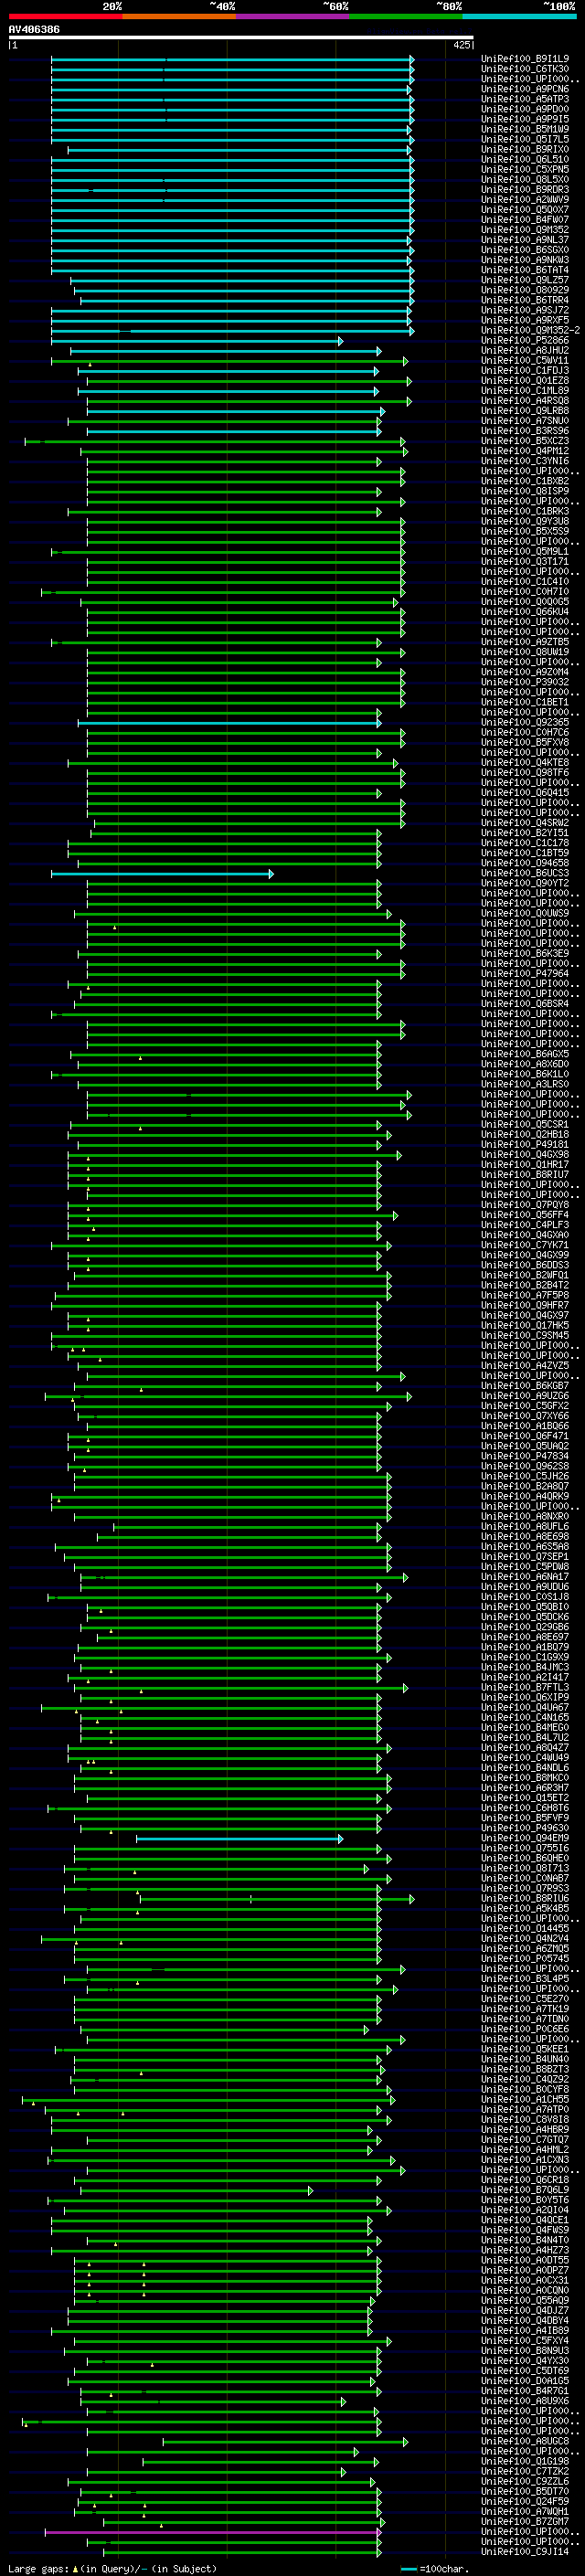Viewport: 585px width, 2576px height.
Task: Click the white query sequence ruler bar
Action: tap(241, 38)
